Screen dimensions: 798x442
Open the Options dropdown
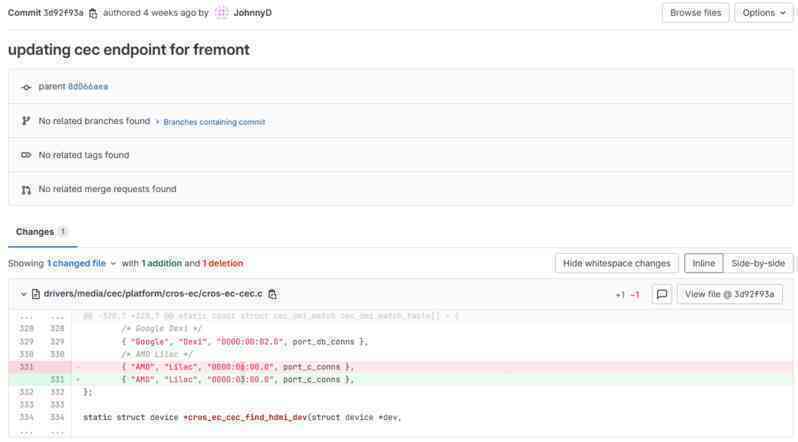[x=763, y=13]
